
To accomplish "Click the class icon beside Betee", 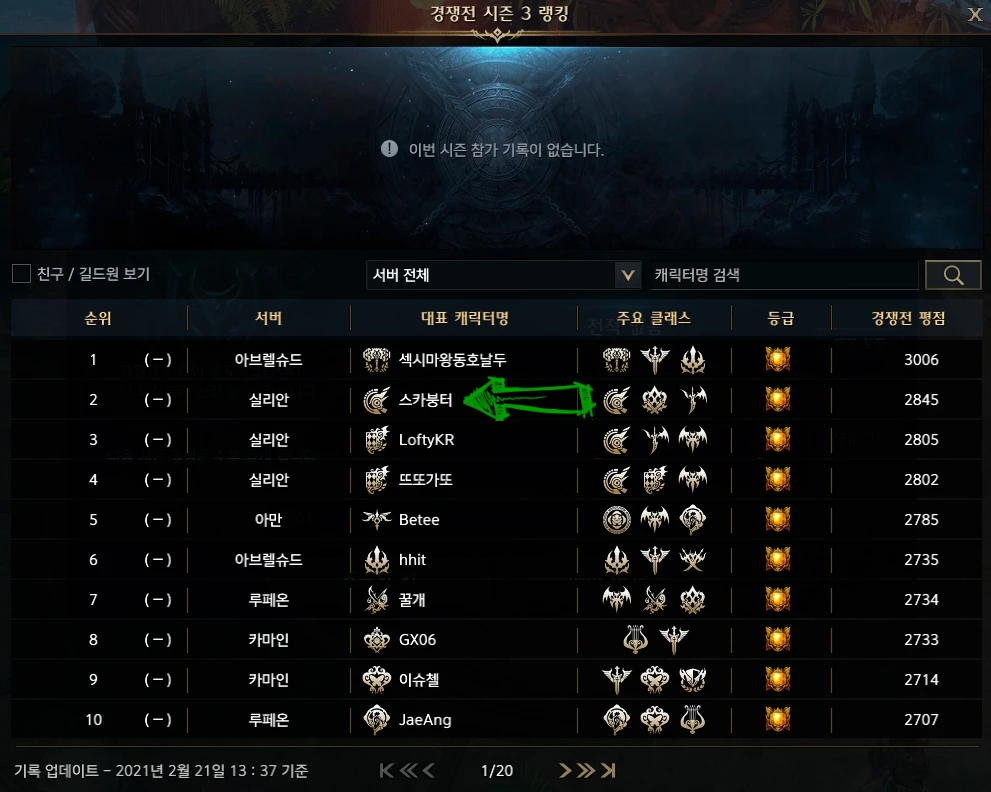I will coord(377,520).
